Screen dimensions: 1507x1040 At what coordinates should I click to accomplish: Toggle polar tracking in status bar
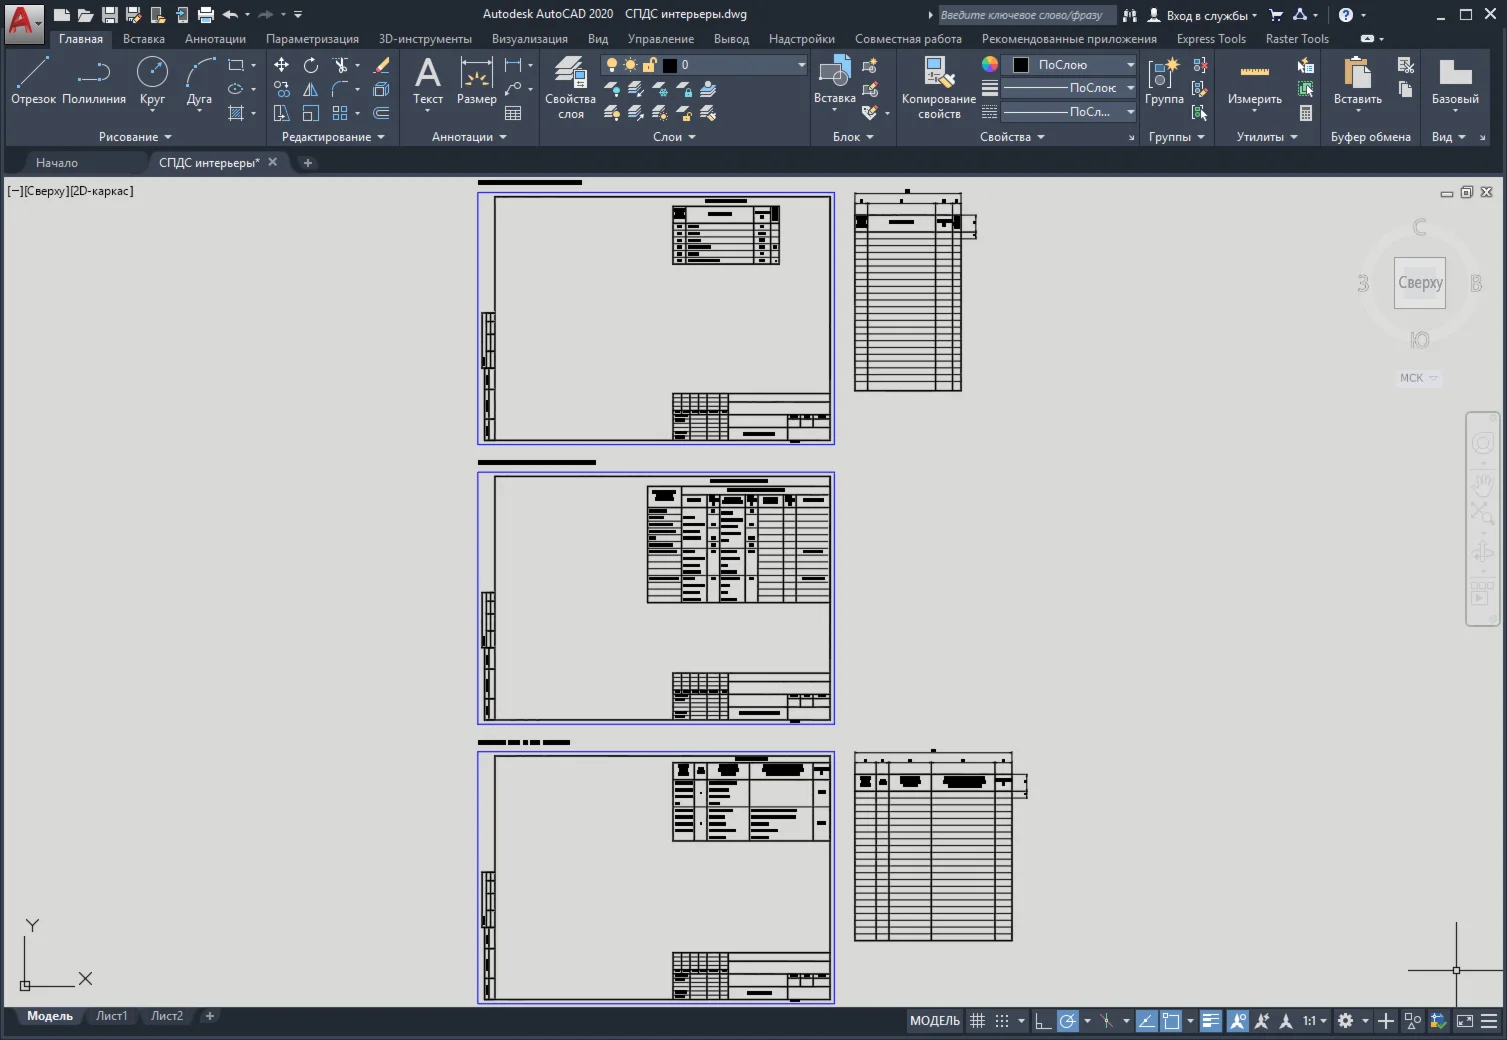[1068, 1021]
